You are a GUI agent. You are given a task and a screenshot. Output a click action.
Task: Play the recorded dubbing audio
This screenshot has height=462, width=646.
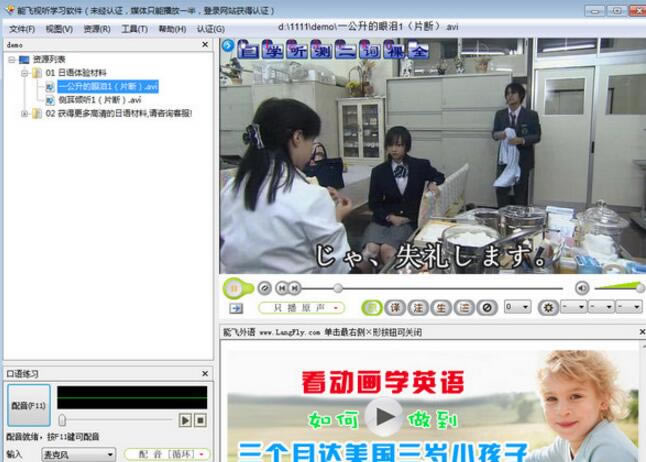185,420
